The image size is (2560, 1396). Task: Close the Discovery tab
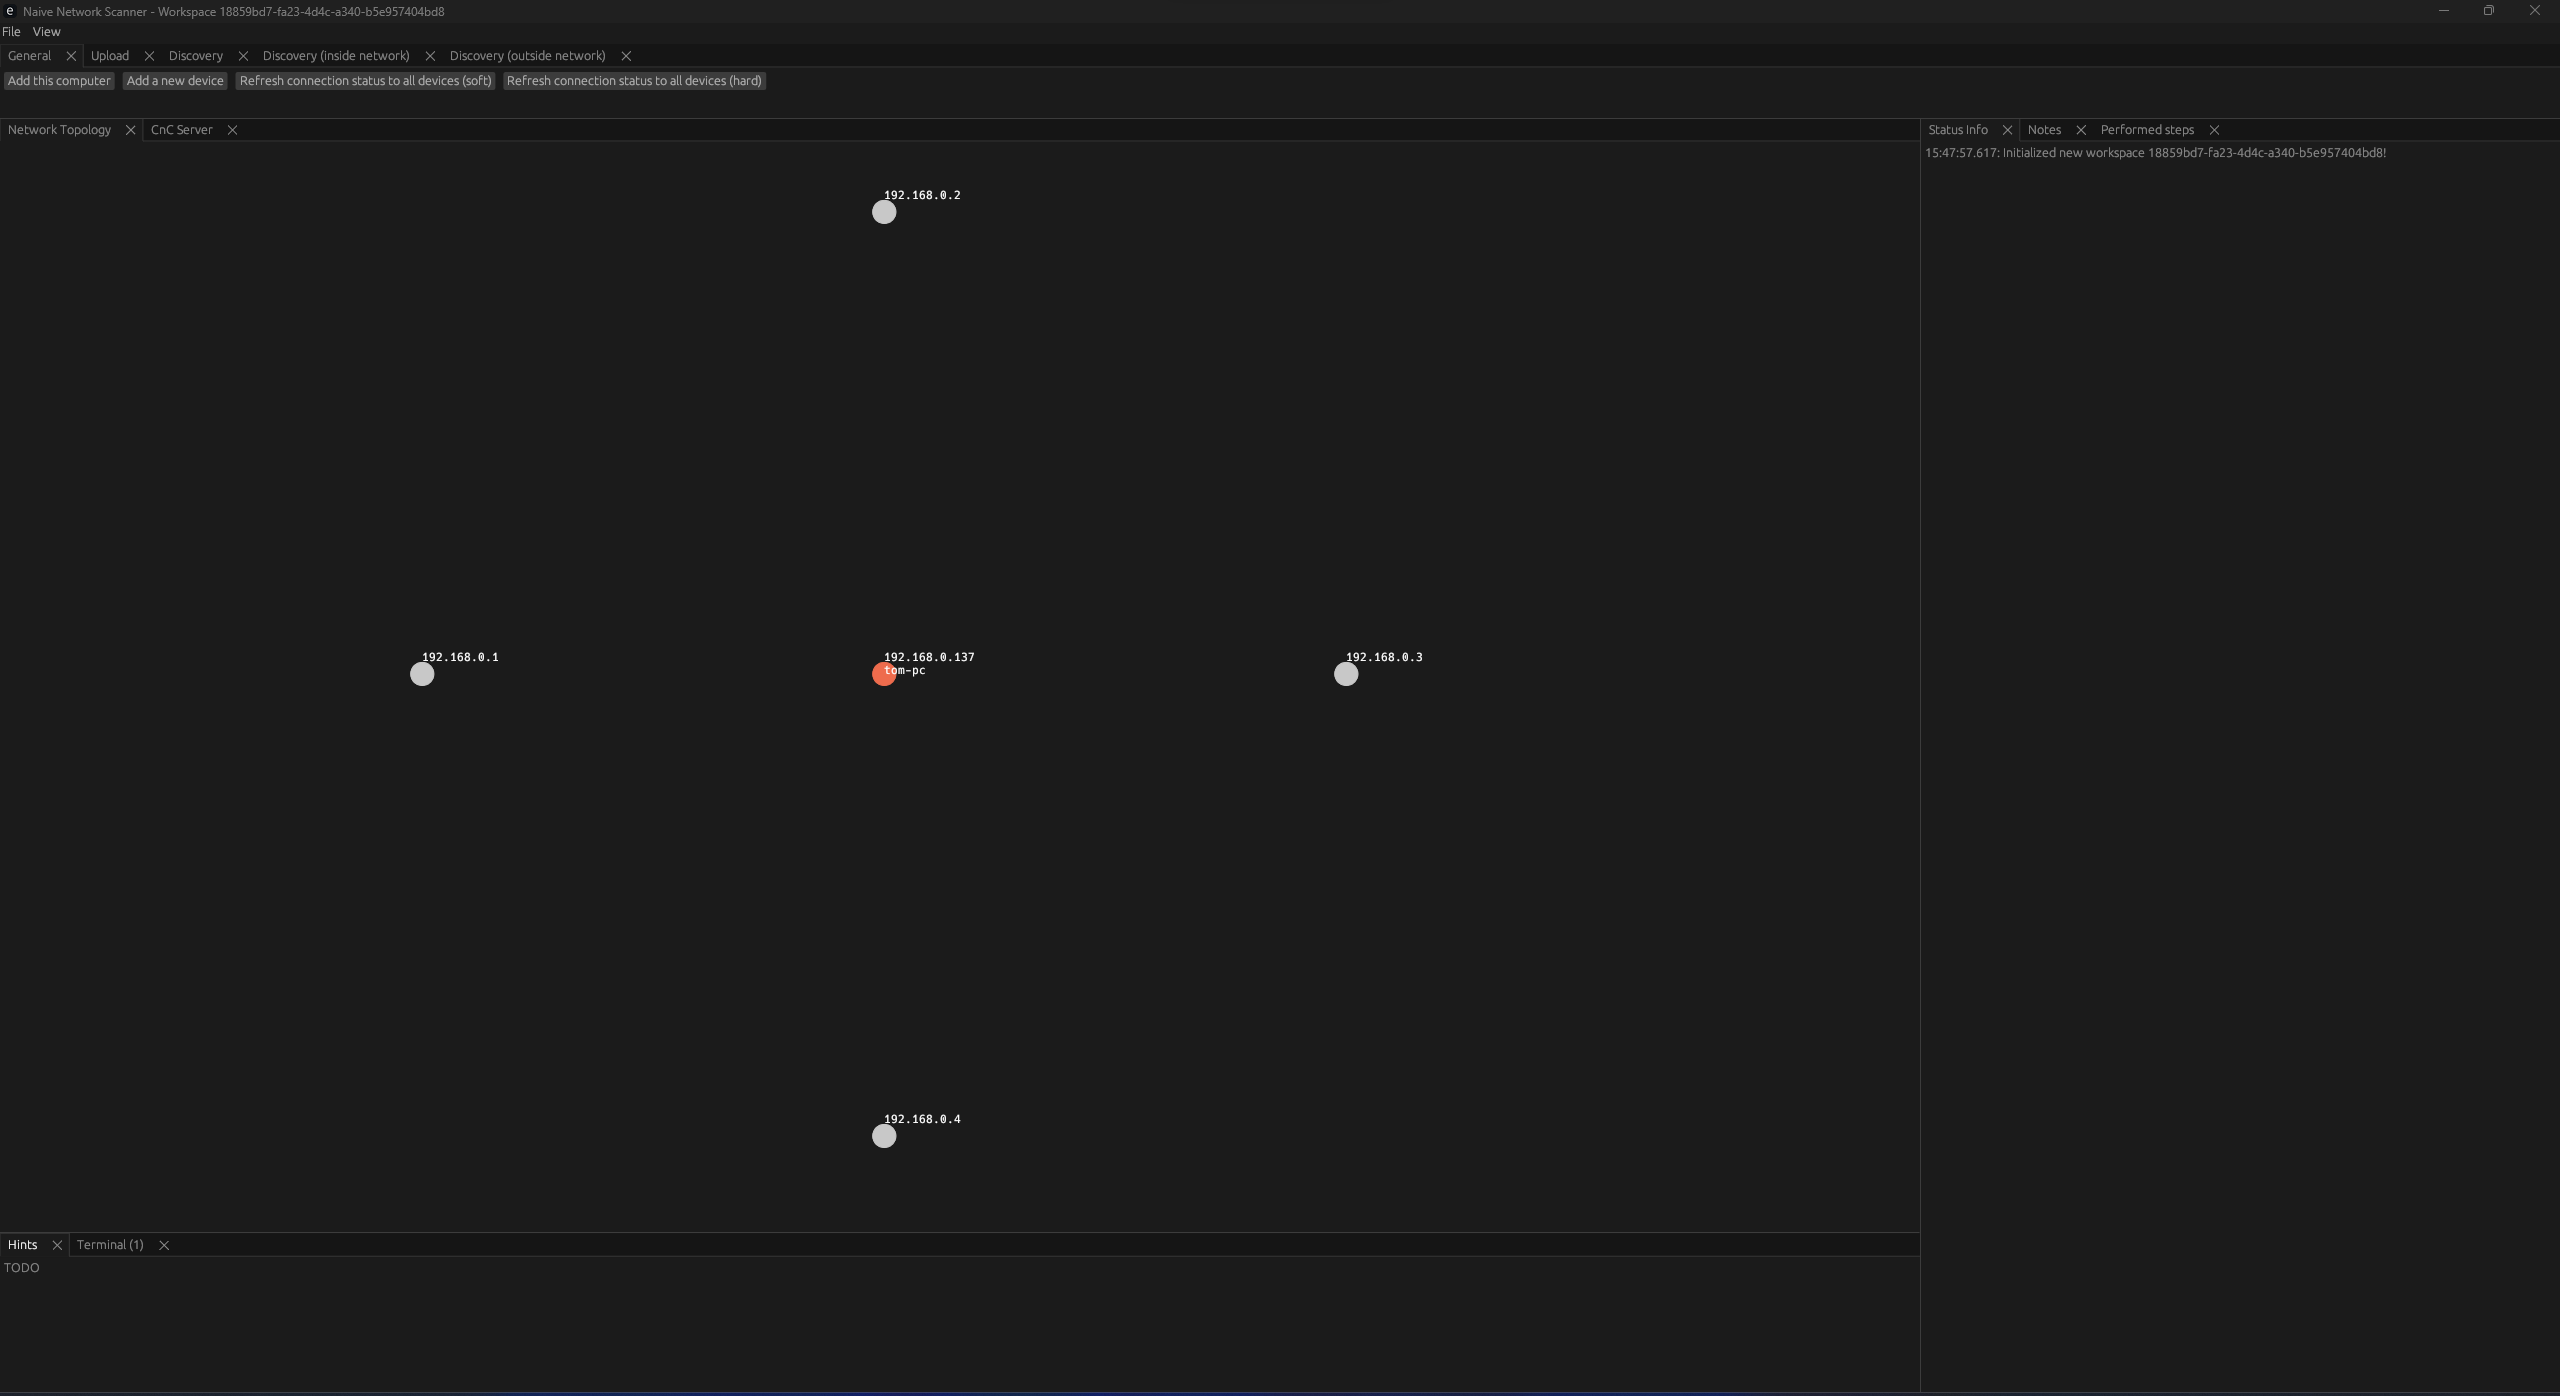tap(242, 55)
